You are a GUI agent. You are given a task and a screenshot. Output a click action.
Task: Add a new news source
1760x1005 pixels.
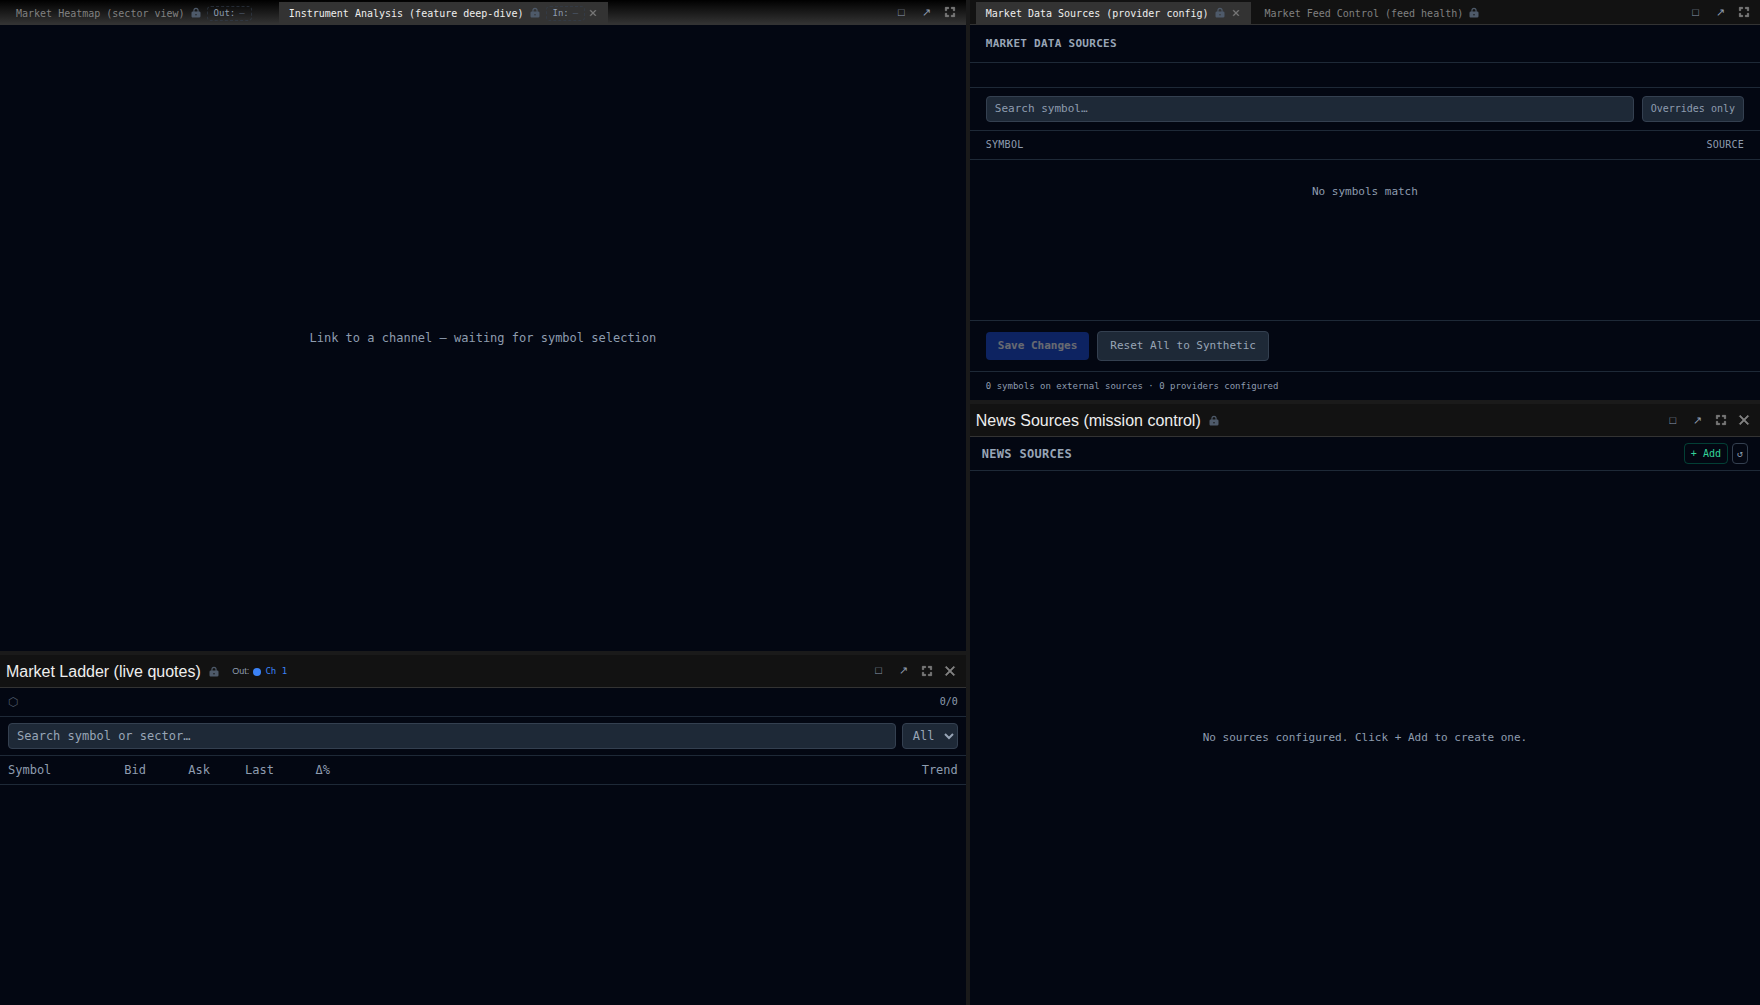tap(1705, 454)
